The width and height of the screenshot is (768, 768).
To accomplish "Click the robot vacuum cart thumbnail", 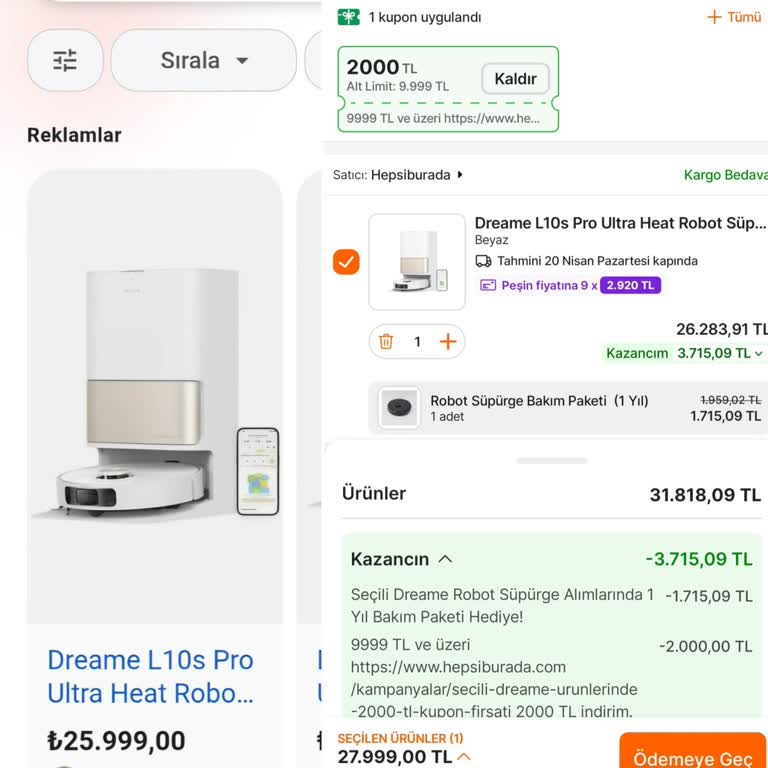I will 417,262.
